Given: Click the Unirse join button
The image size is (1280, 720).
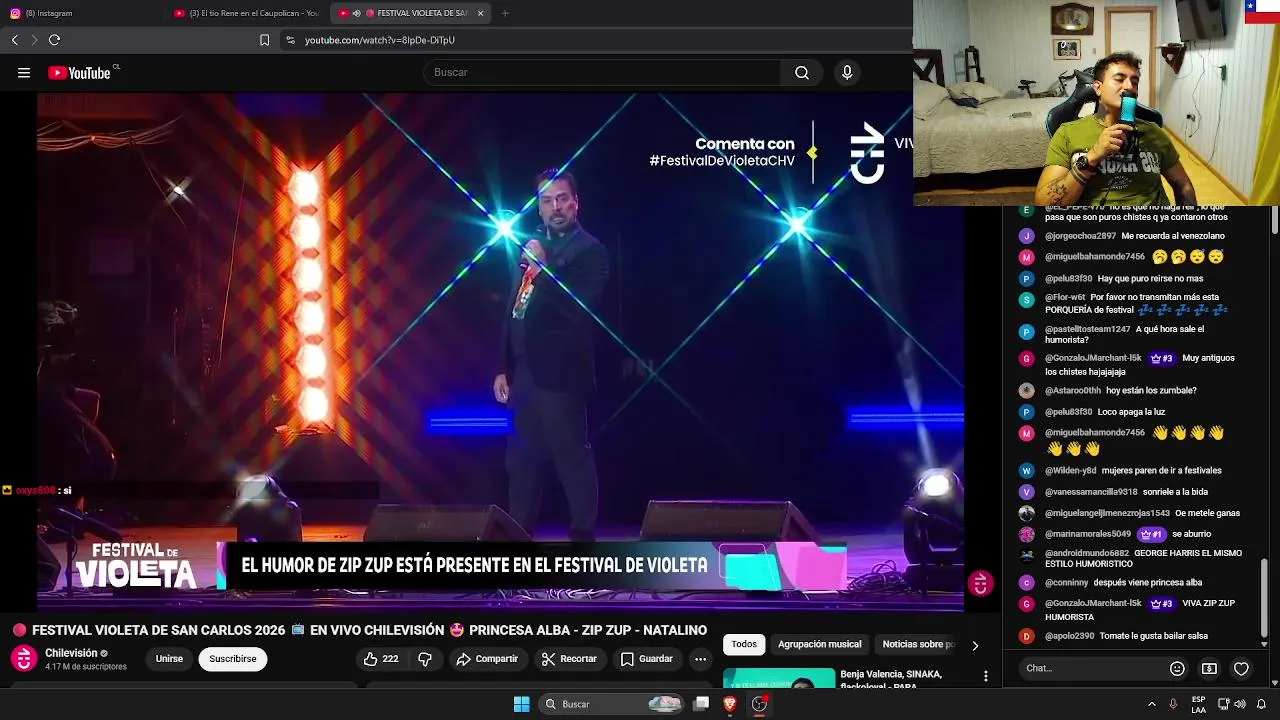Looking at the screenshot, I should coord(169,659).
